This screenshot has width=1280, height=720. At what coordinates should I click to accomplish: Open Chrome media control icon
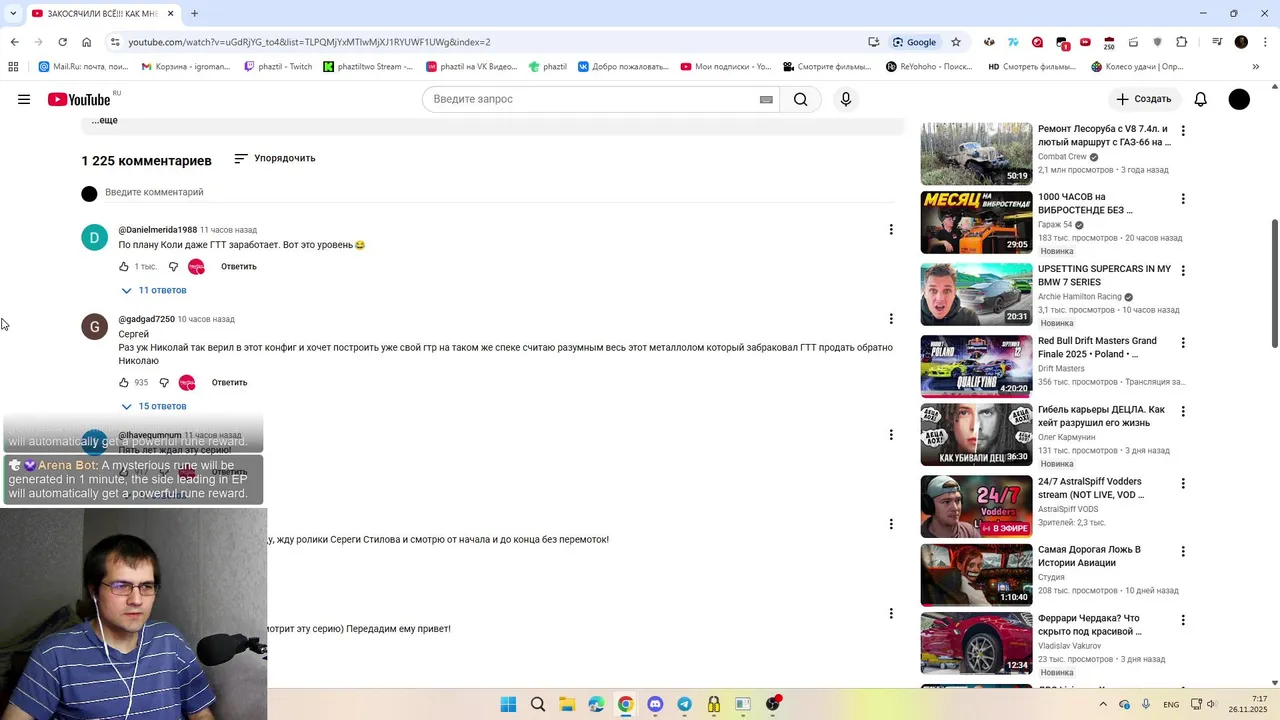pyautogui.click(x=1217, y=42)
